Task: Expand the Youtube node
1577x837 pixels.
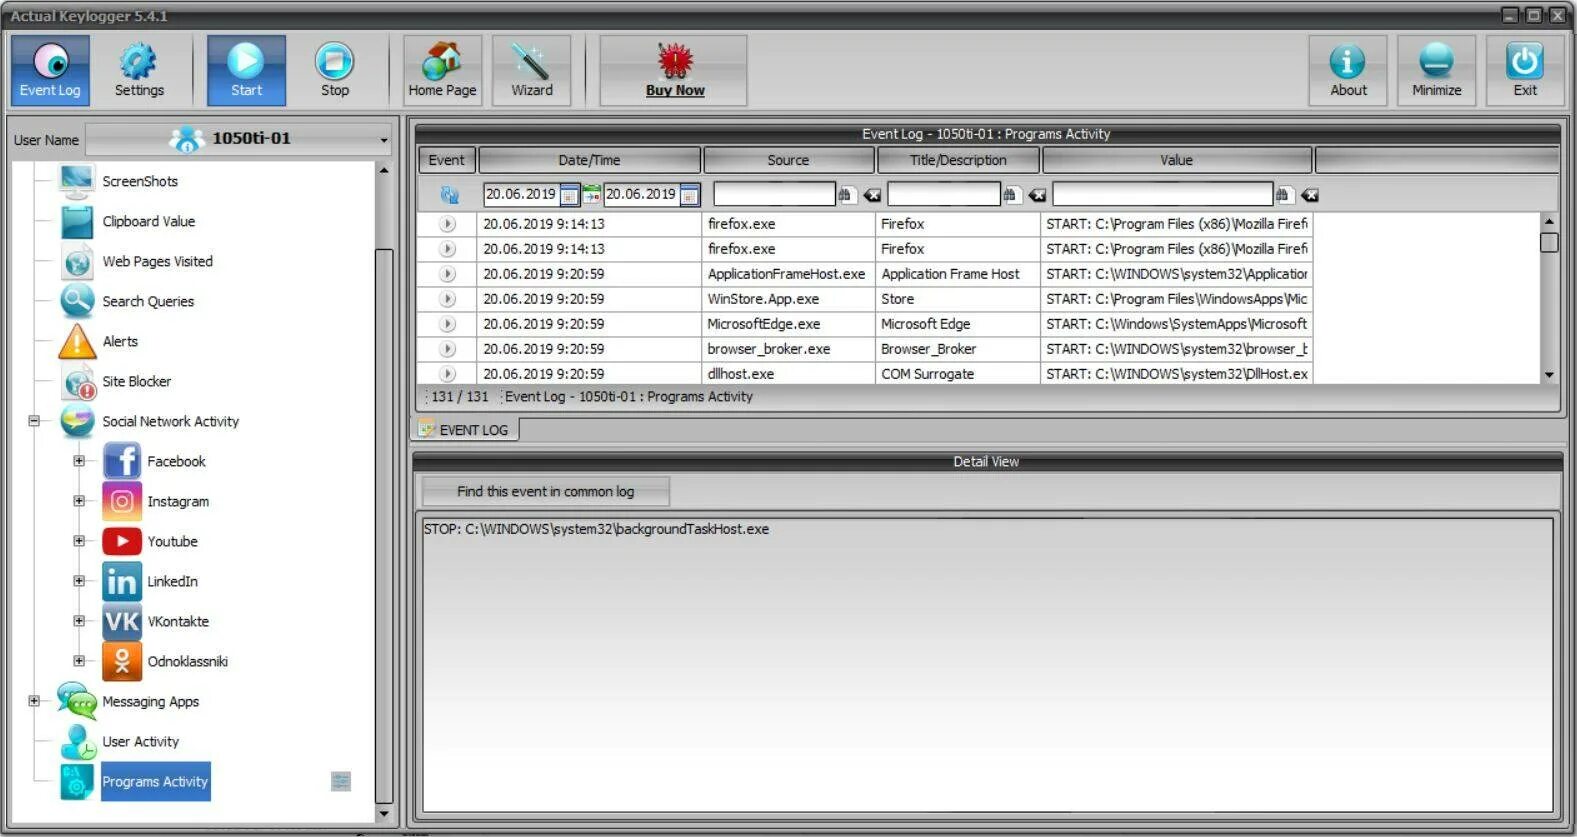Action: pyautogui.click(x=79, y=541)
